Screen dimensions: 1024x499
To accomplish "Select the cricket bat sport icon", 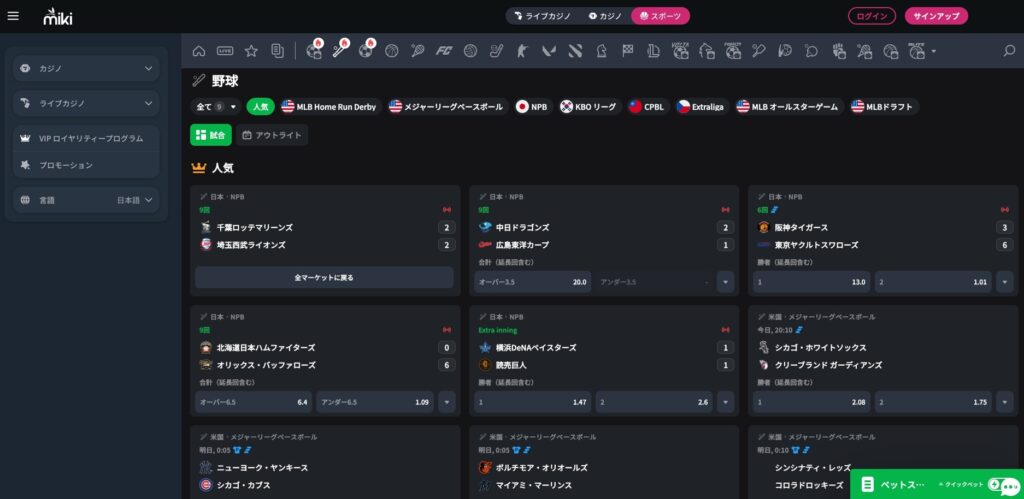I will coord(758,51).
